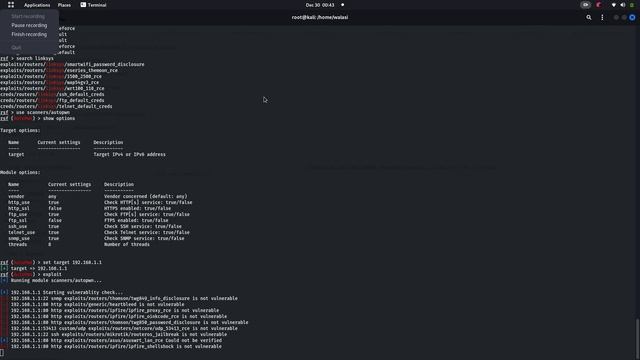Click 'Target IPv4 or IPv6 address' description
The height and width of the screenshot is (360, 640).
click(129, 154)
